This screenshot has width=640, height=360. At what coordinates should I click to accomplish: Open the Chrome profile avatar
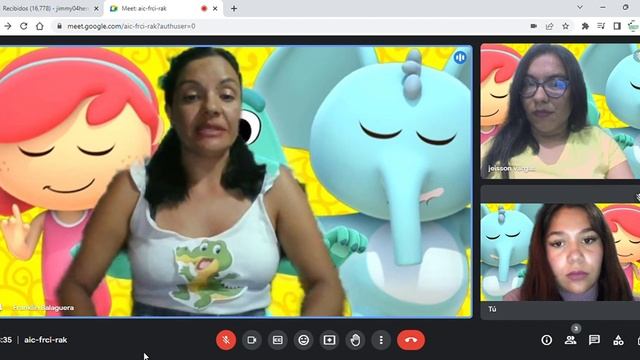[x=633, y=26]
